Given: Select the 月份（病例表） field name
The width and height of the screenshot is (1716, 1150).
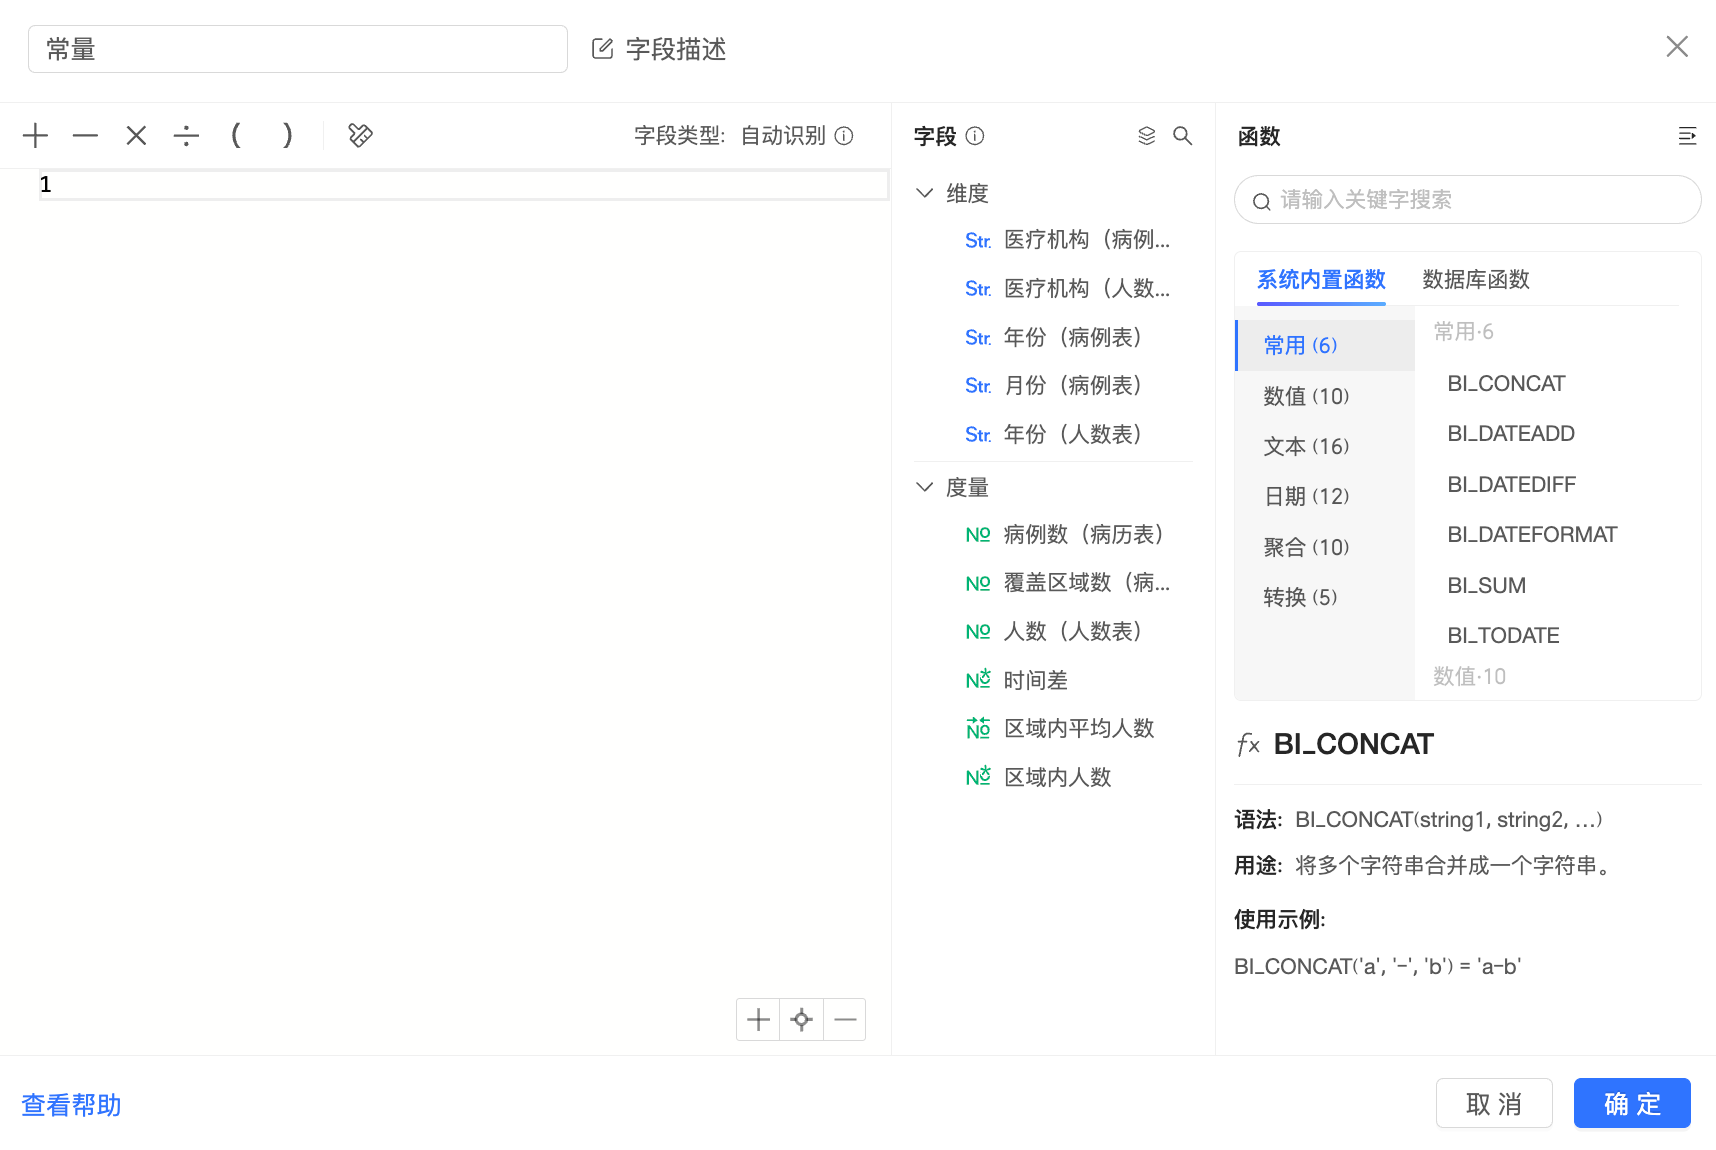Looking at the screenshot, I should [x=1073, y=386].
